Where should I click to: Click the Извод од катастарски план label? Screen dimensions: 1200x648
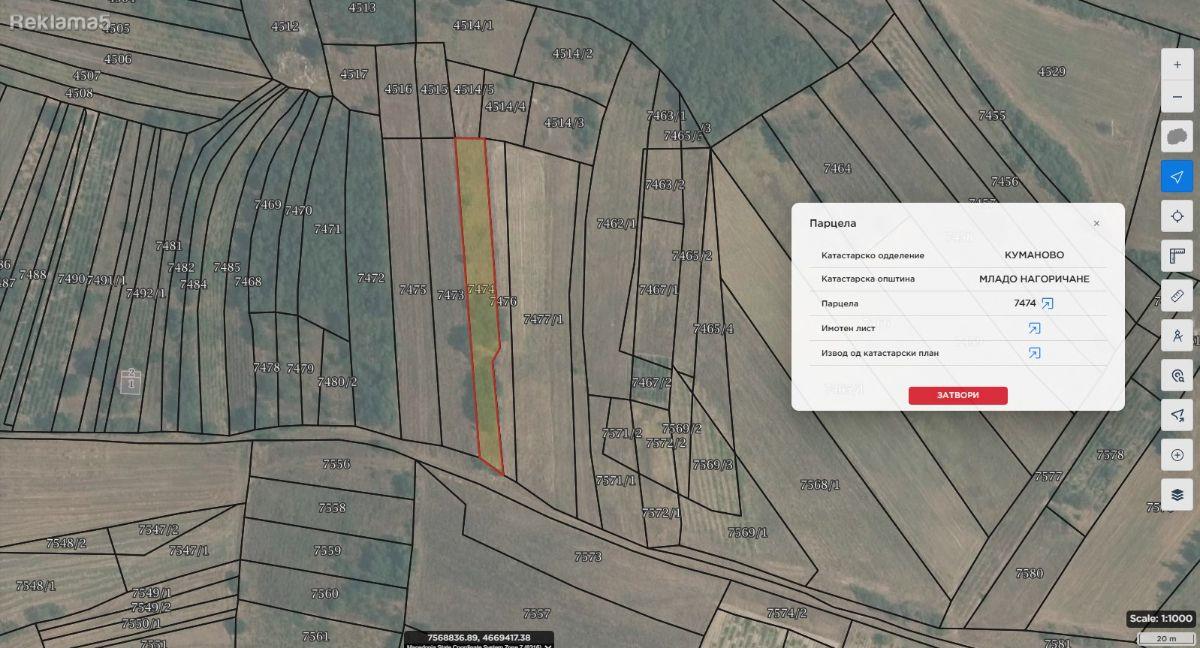click(880, 353)
